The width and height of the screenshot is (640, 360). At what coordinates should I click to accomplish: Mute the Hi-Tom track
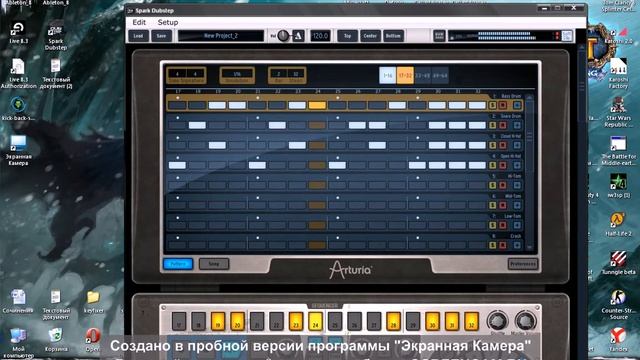click(503, 185)
